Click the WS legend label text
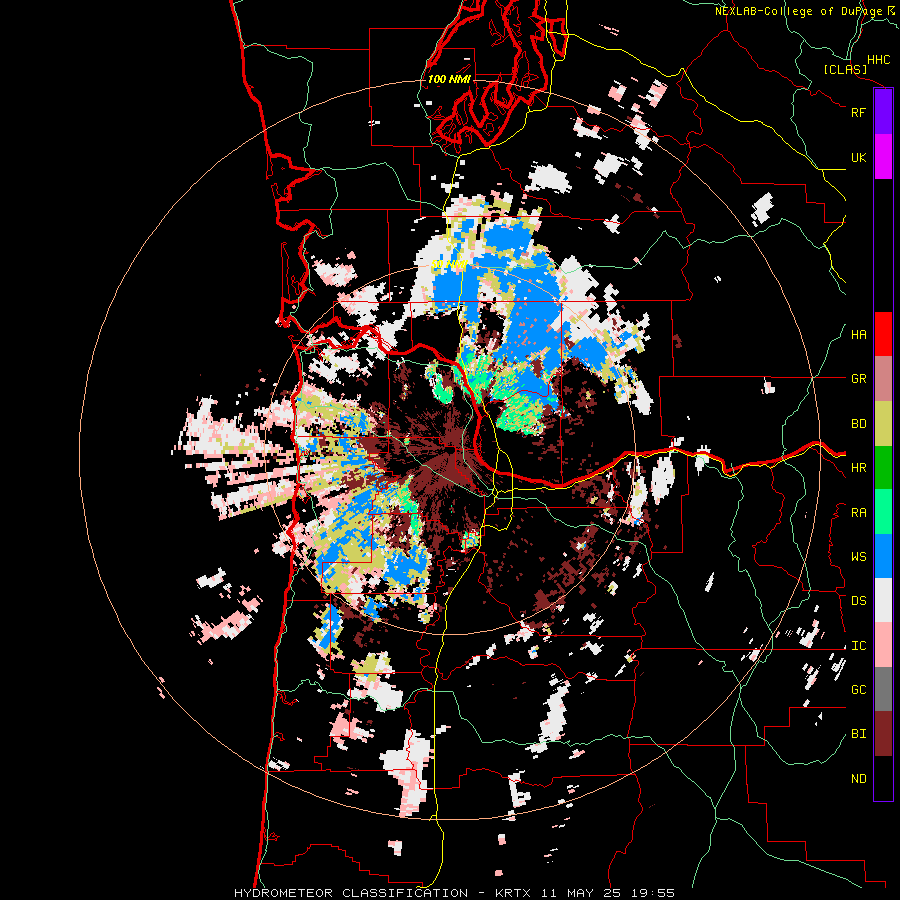This screenshot has height=900, width=900. [x=858, y=557]
